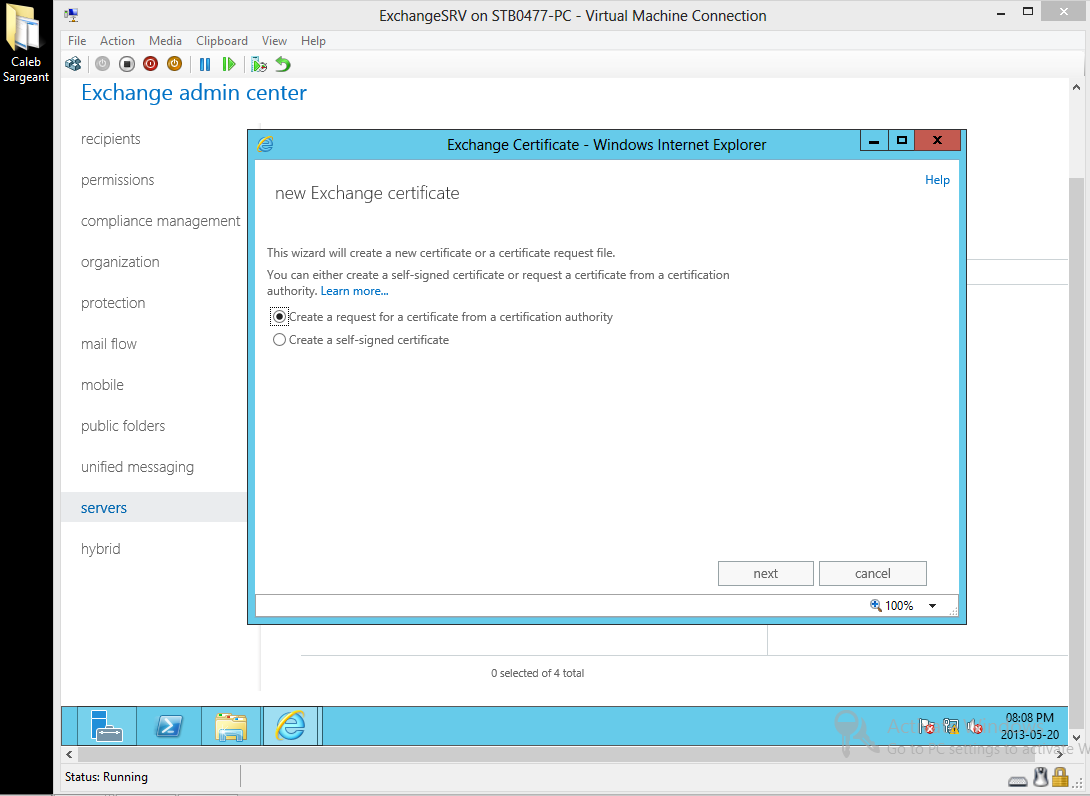Open unified messaging section
This screenshot has height=796, width=1090.
coord(138,466)
